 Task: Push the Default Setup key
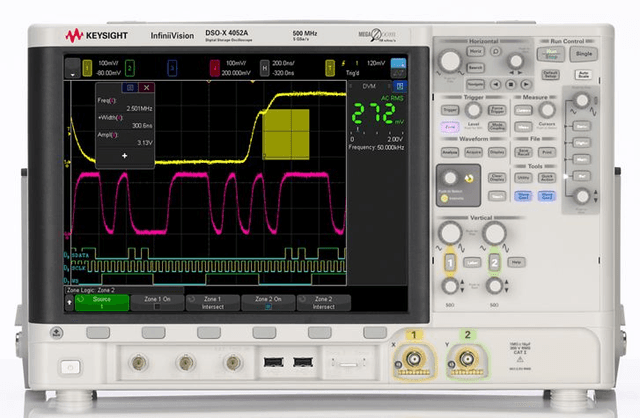point(551,75)
